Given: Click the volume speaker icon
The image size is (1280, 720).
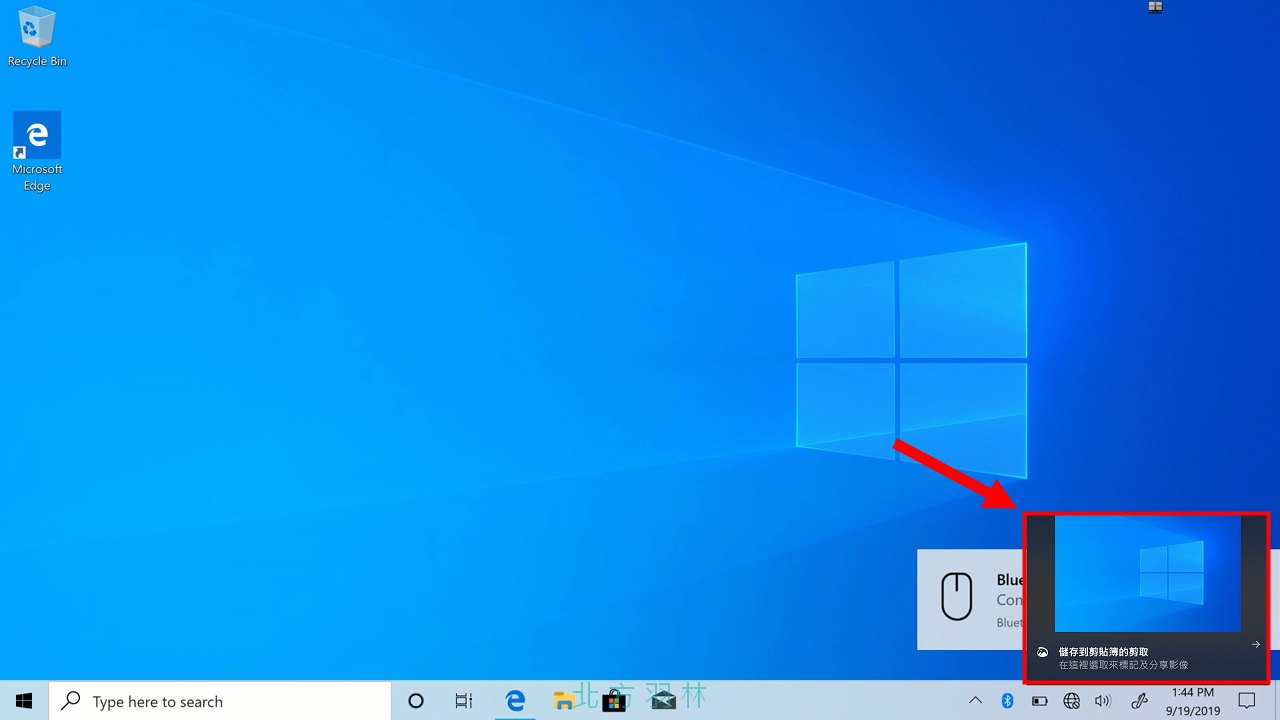Looking at the screenshot, I should pyautogui.click(x=1103, y=701).
